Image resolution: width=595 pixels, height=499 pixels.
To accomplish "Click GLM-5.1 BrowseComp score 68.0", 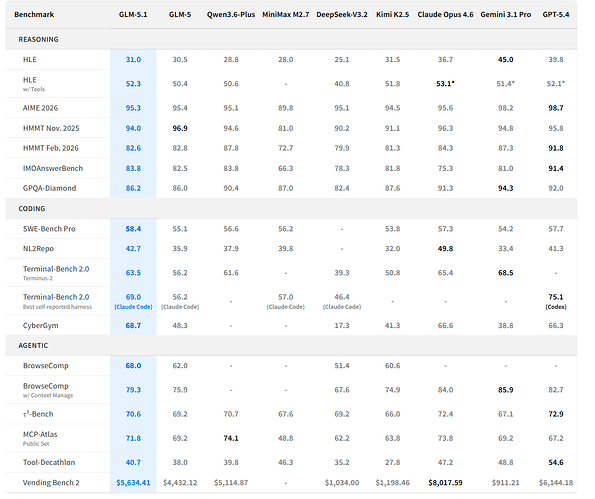I will click(133, 366).
